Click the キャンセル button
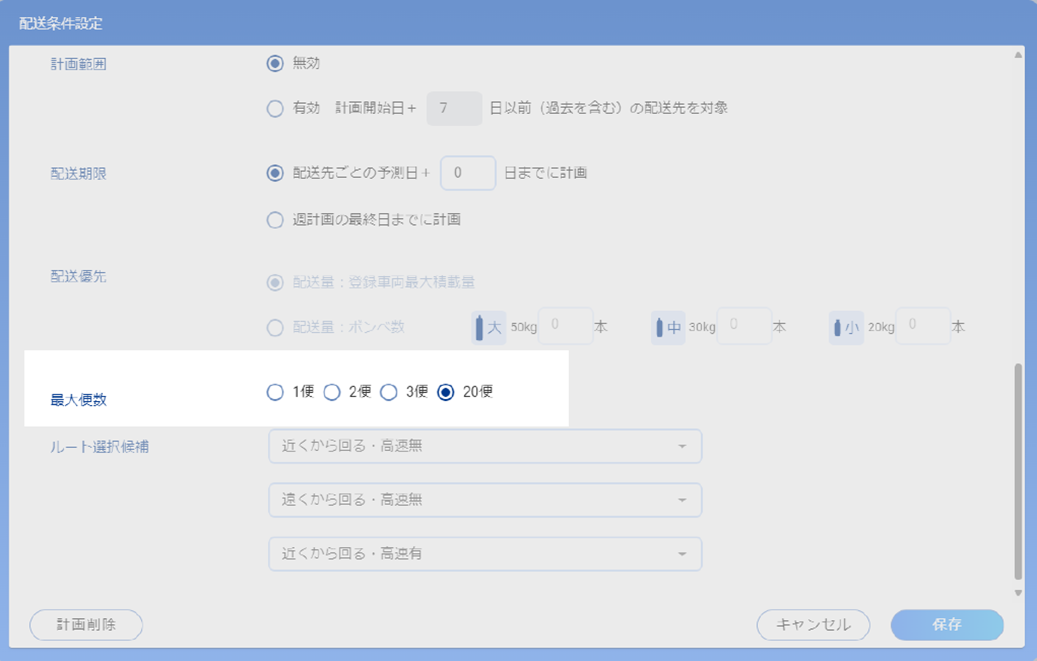 point(813,625)
